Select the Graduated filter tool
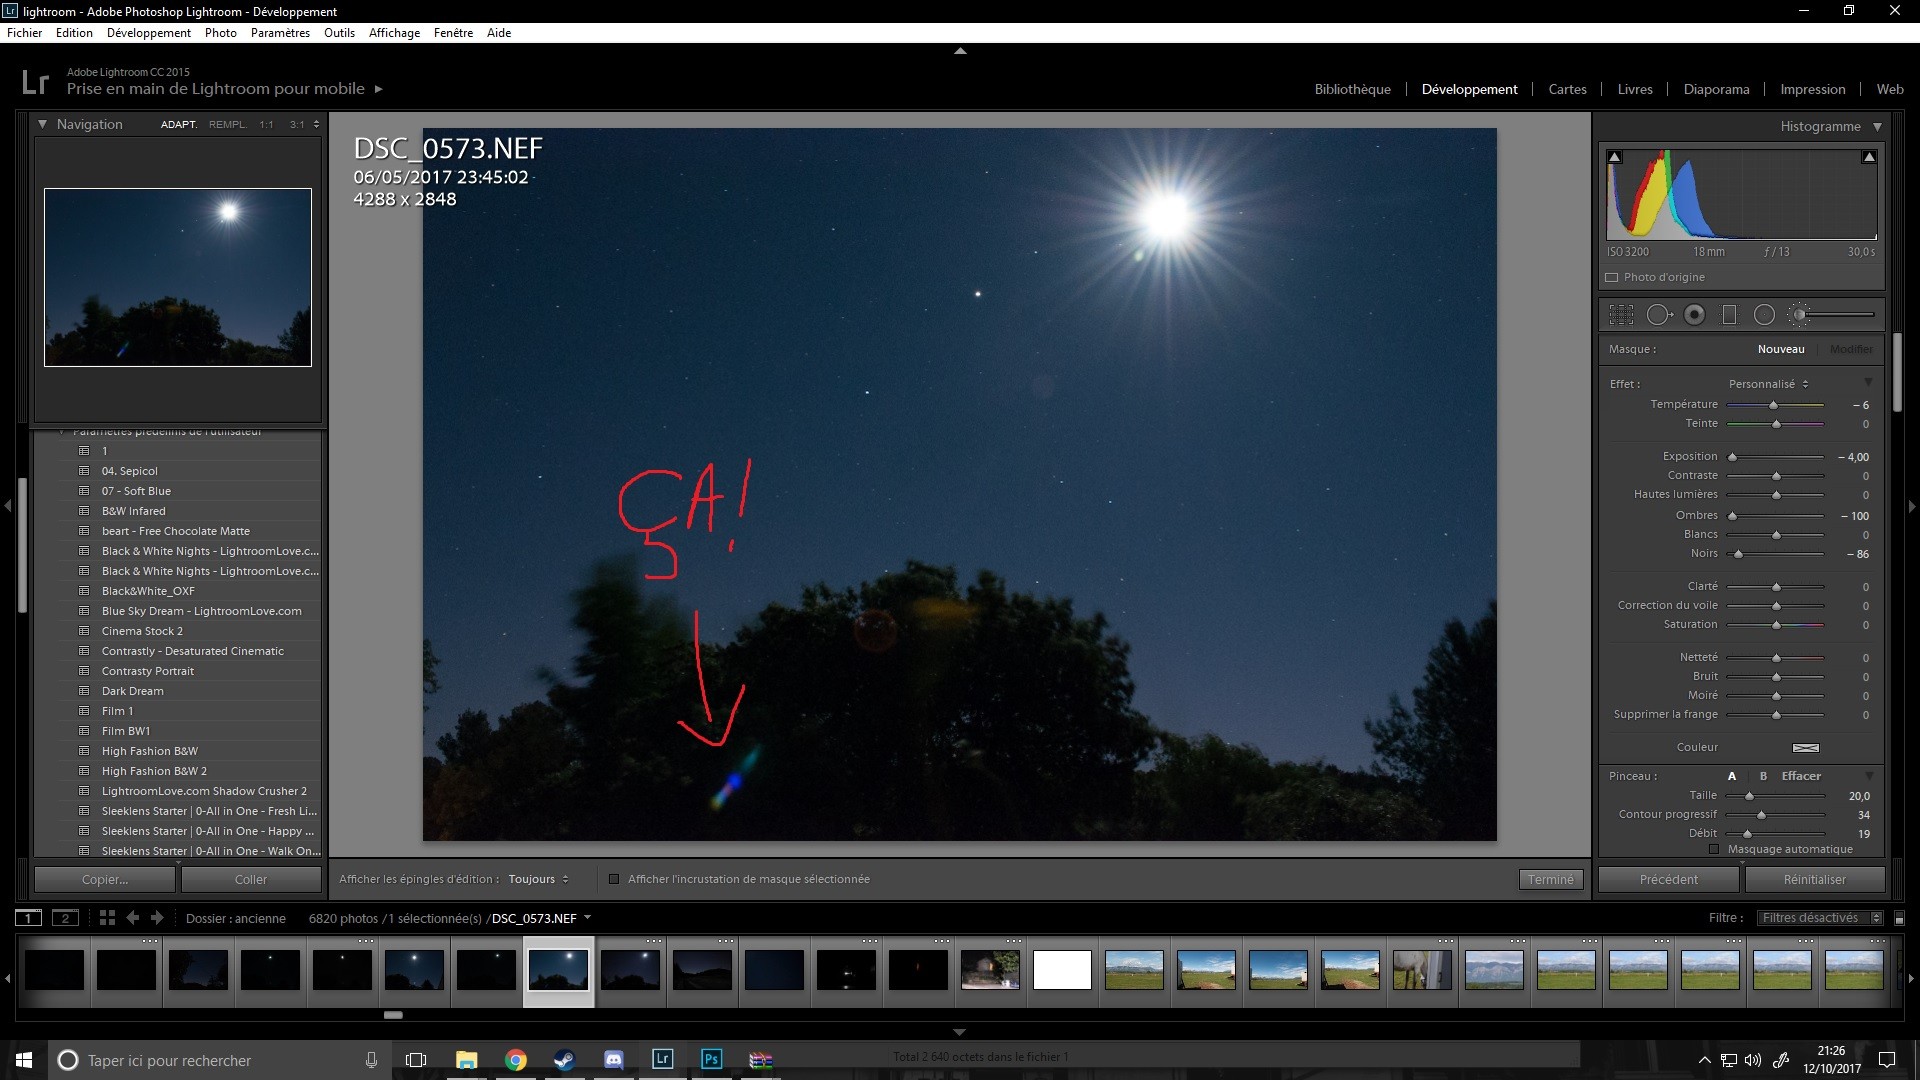Image resolution: width=1920 pixels, height=1080 pixels. [1729, 315]
